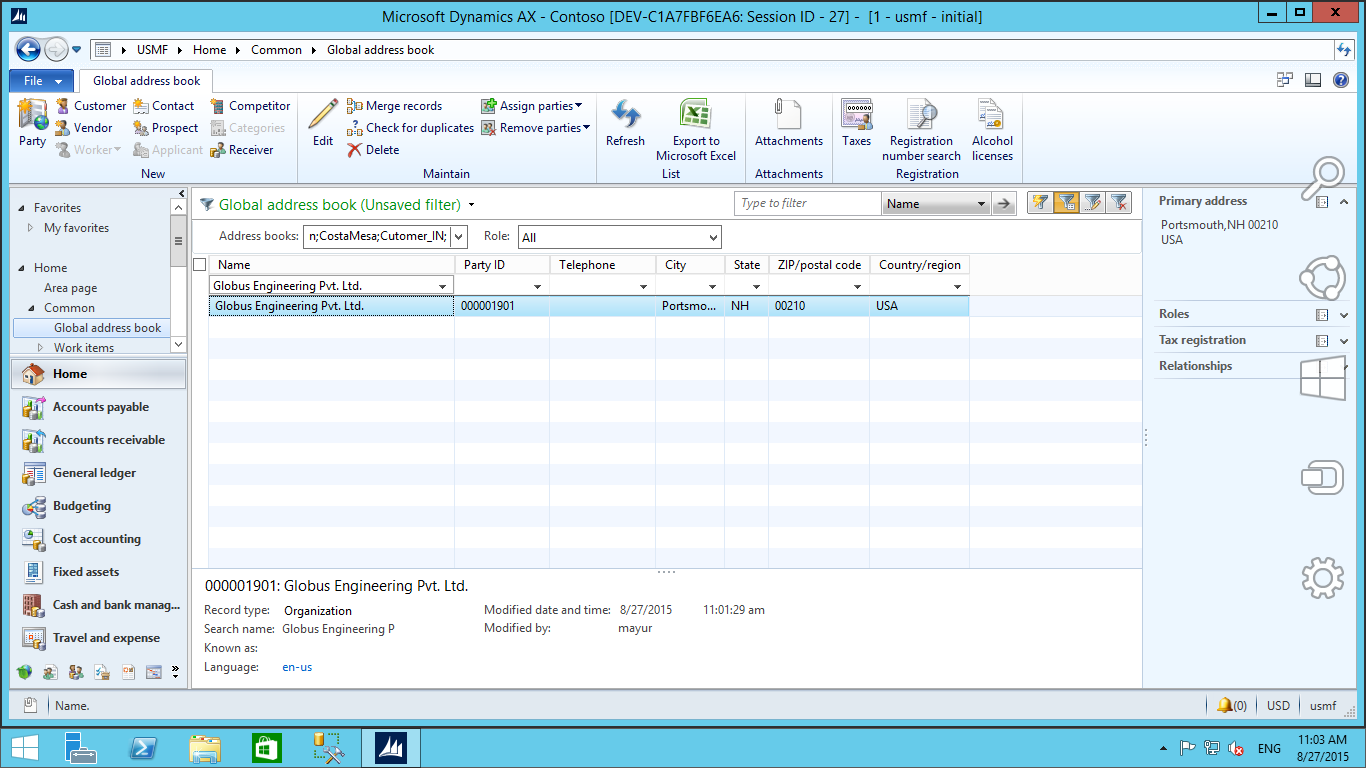Refresh the address book list
The width and height of the screenshot is (1366, 768).
(x=625, y=123)
